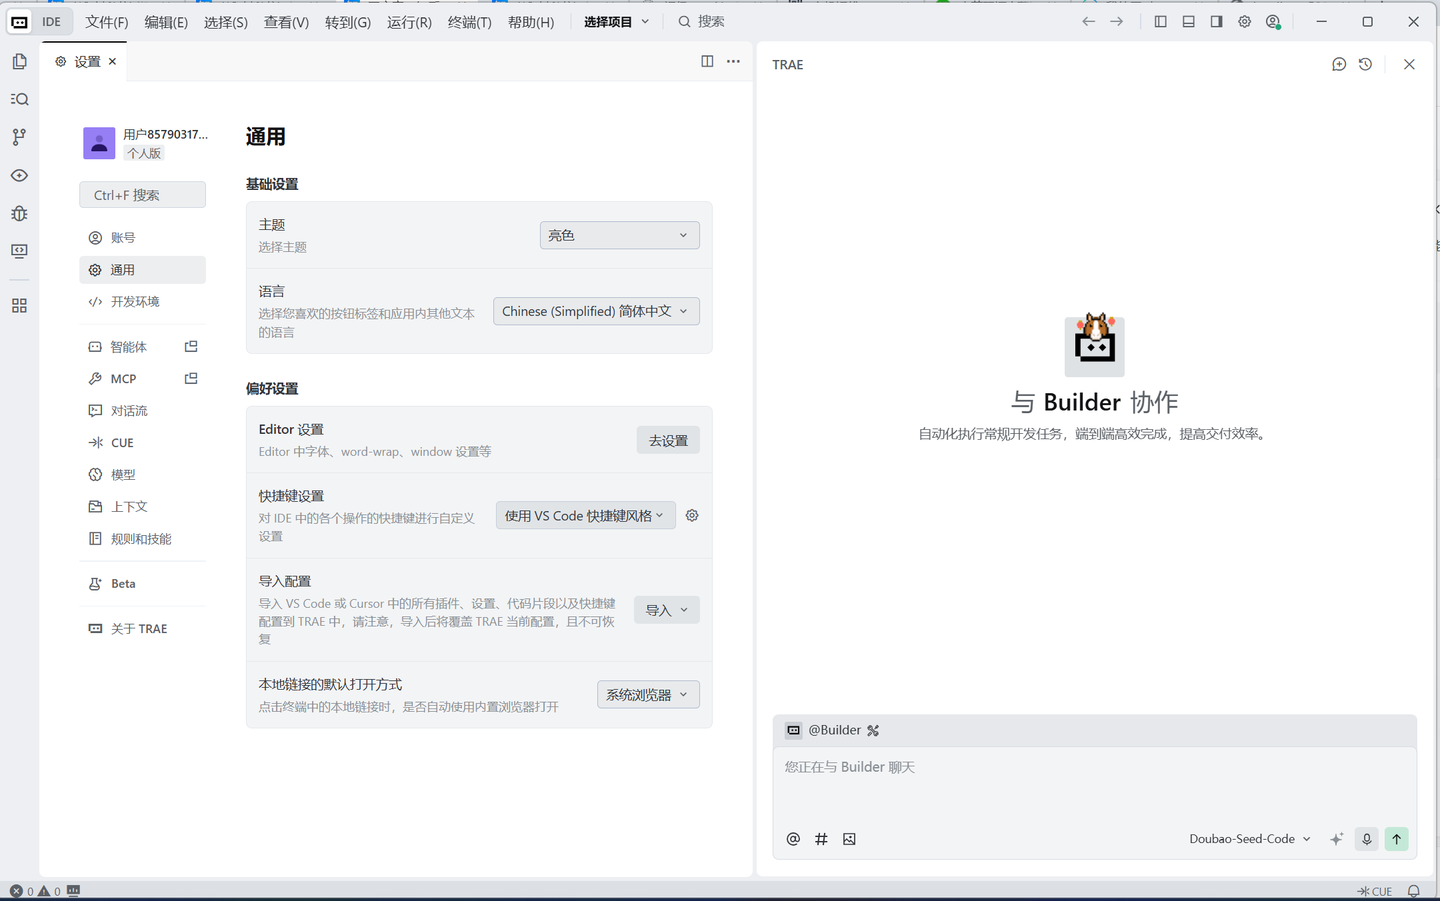Close the 设置 tab

click(112, 61)
